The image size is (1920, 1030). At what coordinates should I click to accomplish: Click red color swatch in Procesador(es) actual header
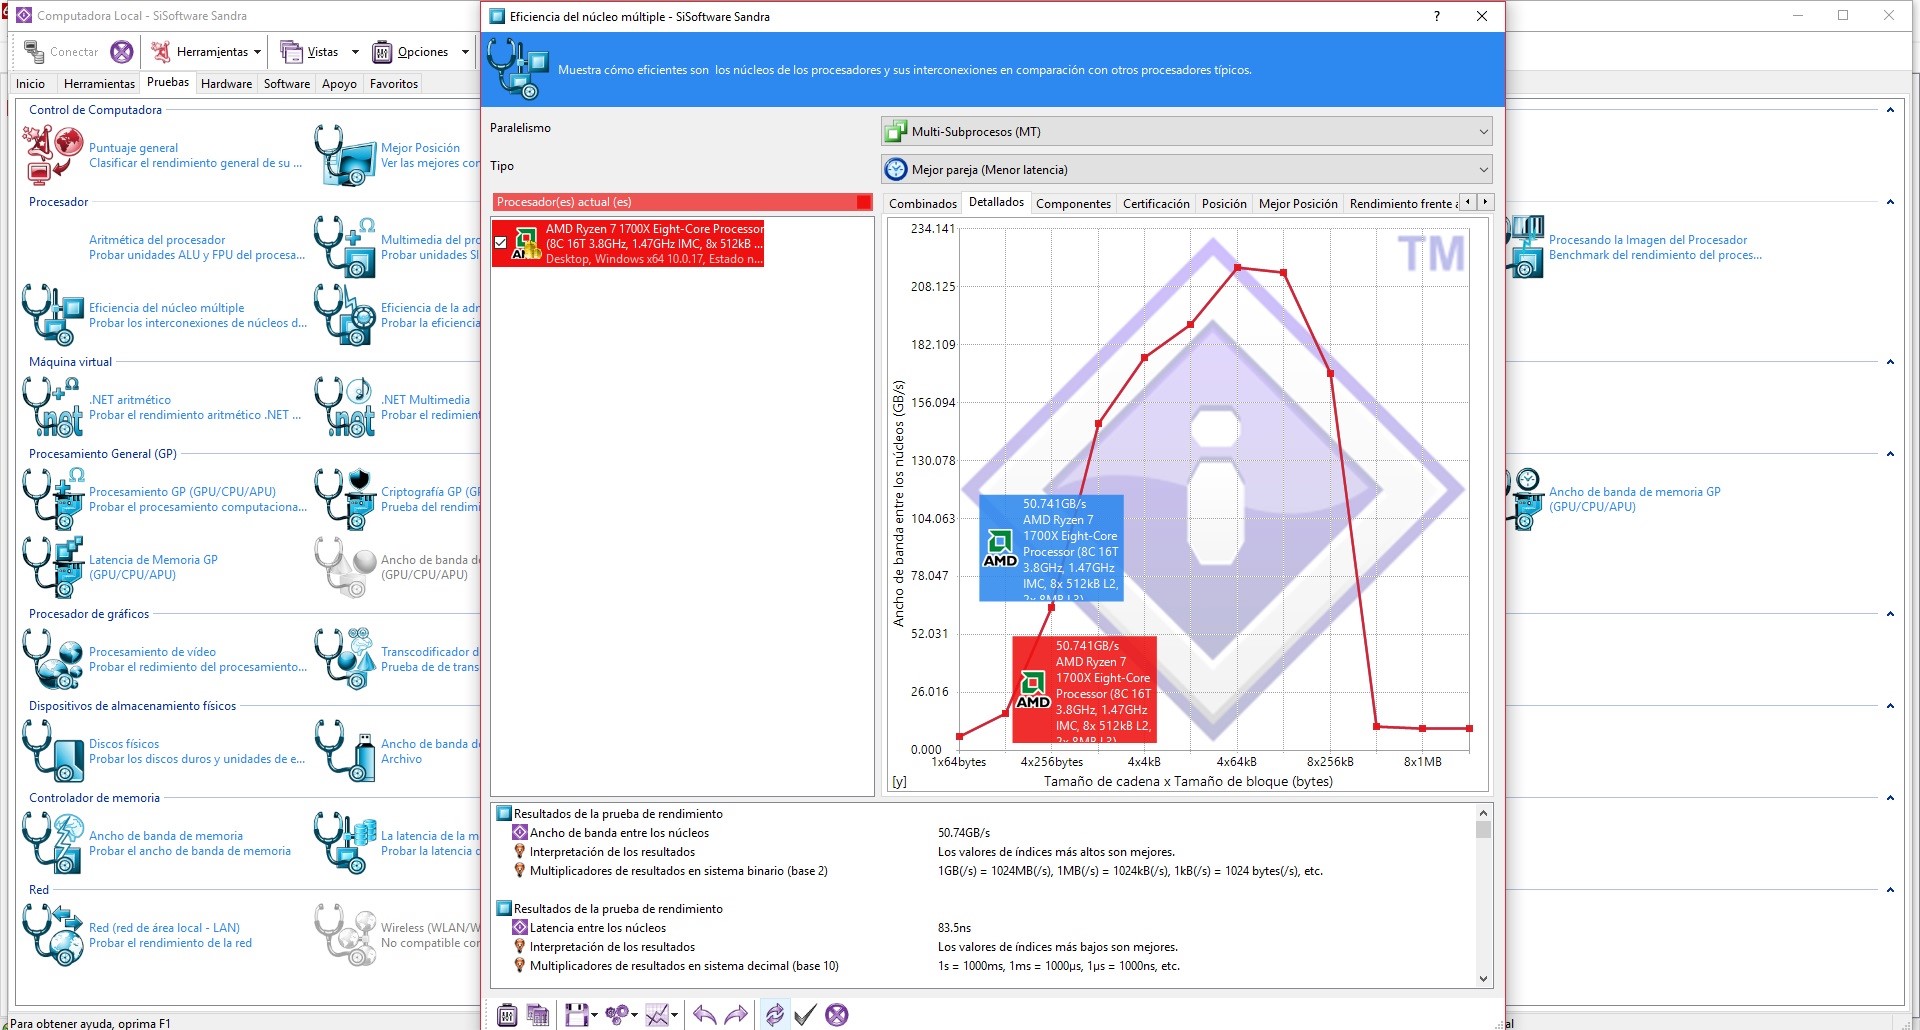[x=864, y=202]
